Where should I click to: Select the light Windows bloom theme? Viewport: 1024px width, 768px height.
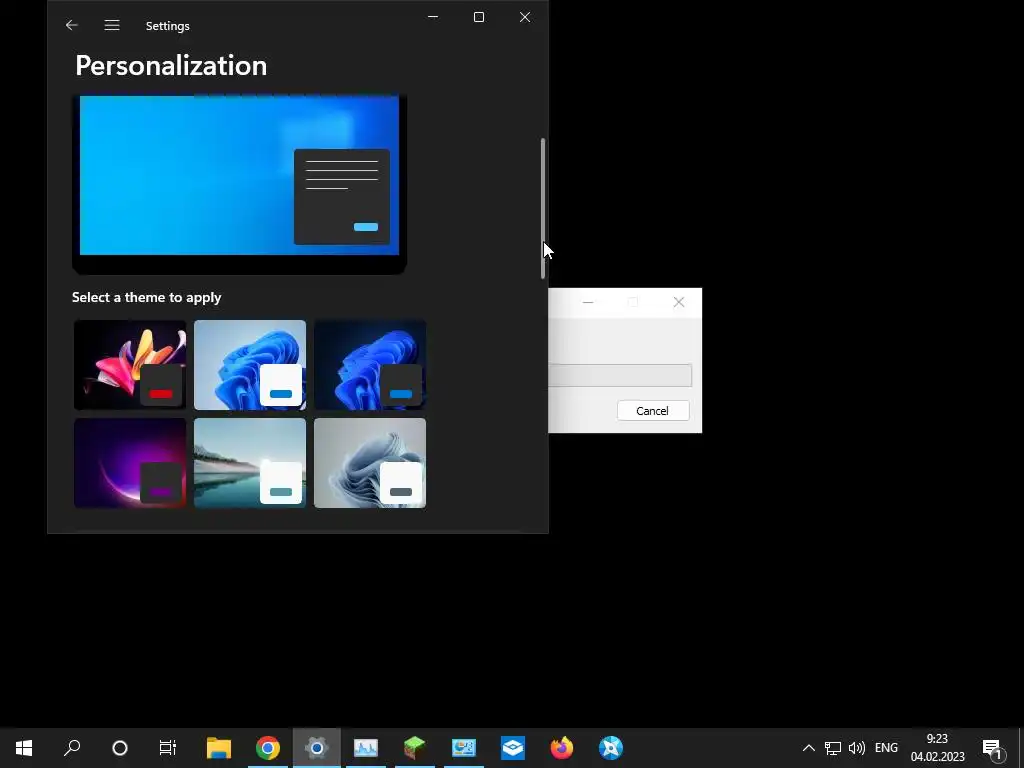coord(250,365)
